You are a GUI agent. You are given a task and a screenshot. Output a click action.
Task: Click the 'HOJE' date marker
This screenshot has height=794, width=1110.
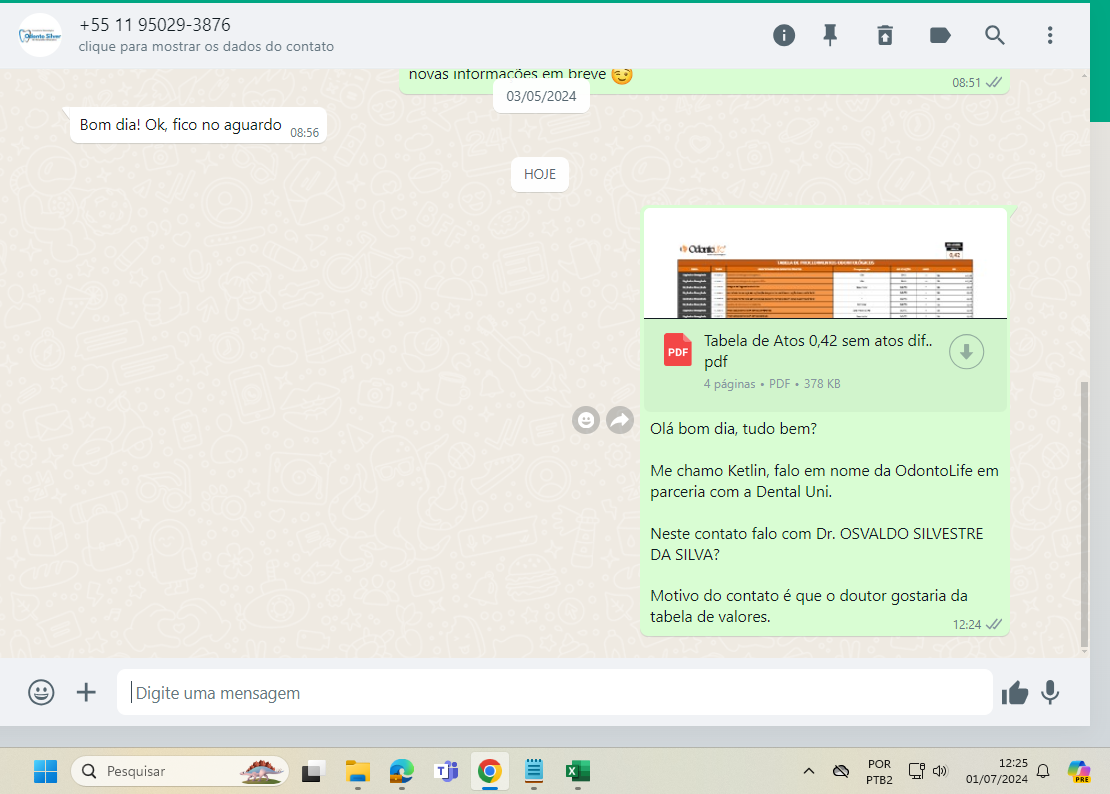coord(539,174)
